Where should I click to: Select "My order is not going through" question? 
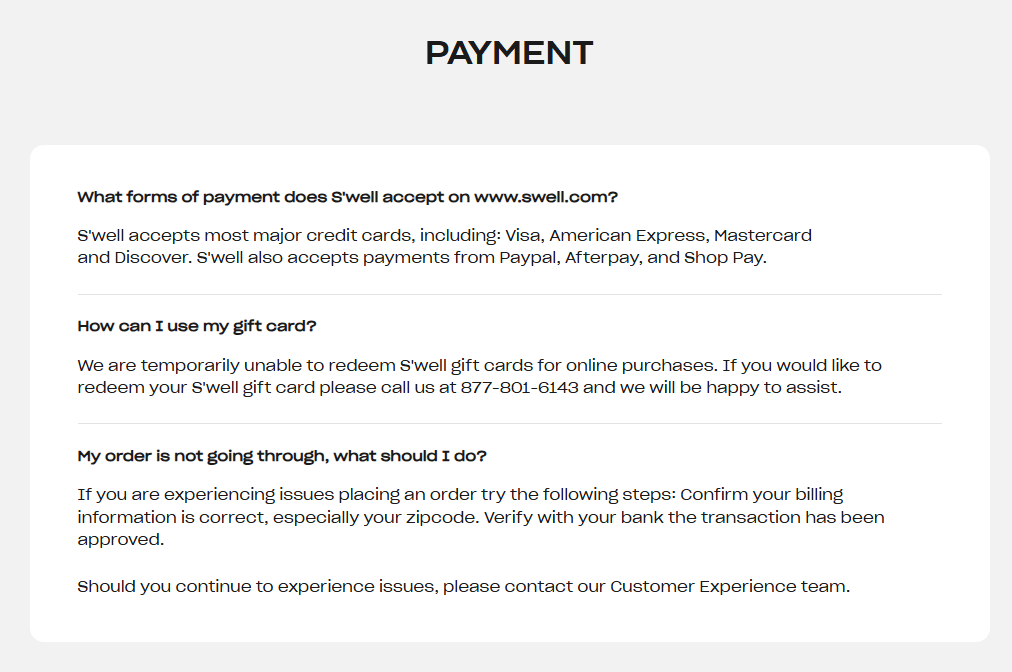282,456
